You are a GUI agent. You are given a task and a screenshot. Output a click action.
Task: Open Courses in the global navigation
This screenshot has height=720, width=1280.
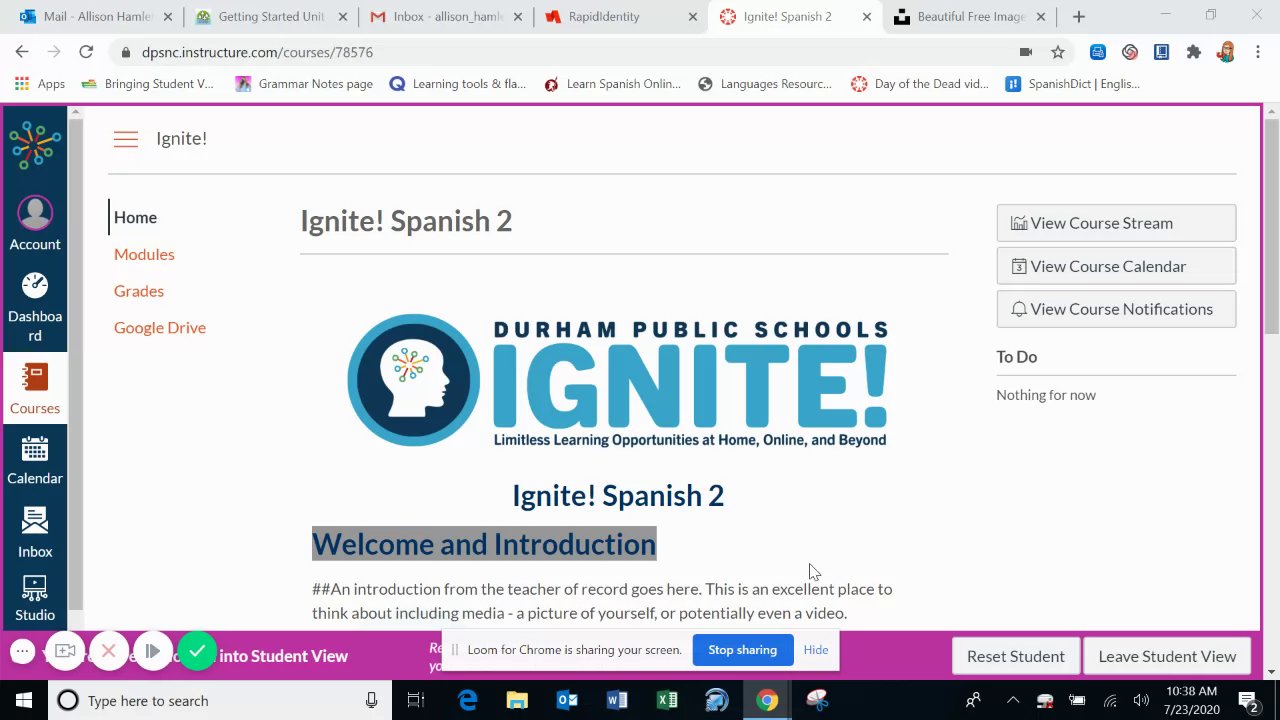pos(35,388)
